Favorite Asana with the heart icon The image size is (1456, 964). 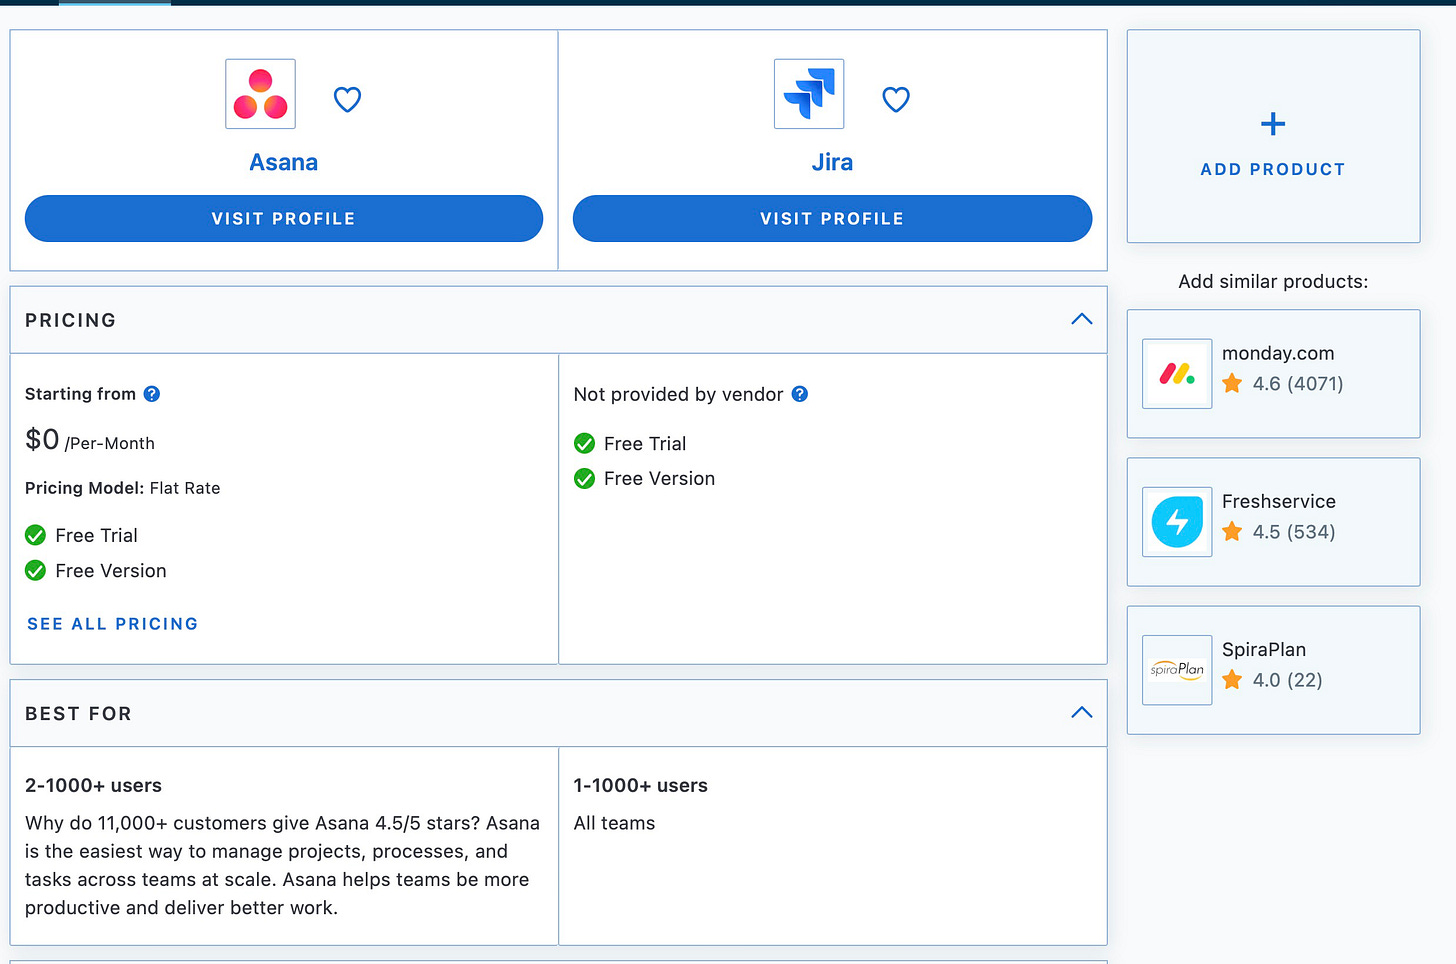coord(347,99)
